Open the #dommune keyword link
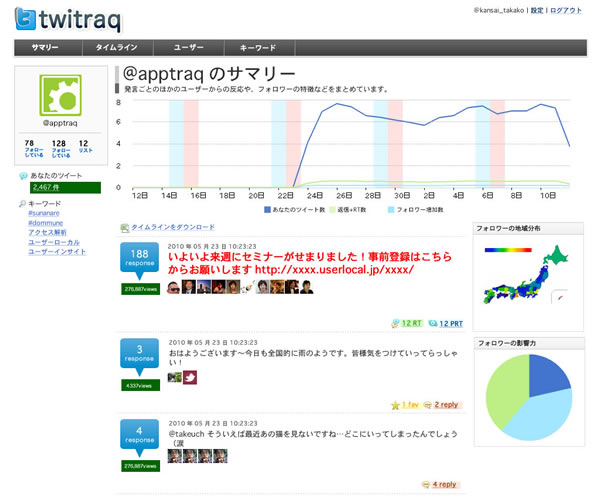This screenshot has width=600, height=499. point(46,223)
